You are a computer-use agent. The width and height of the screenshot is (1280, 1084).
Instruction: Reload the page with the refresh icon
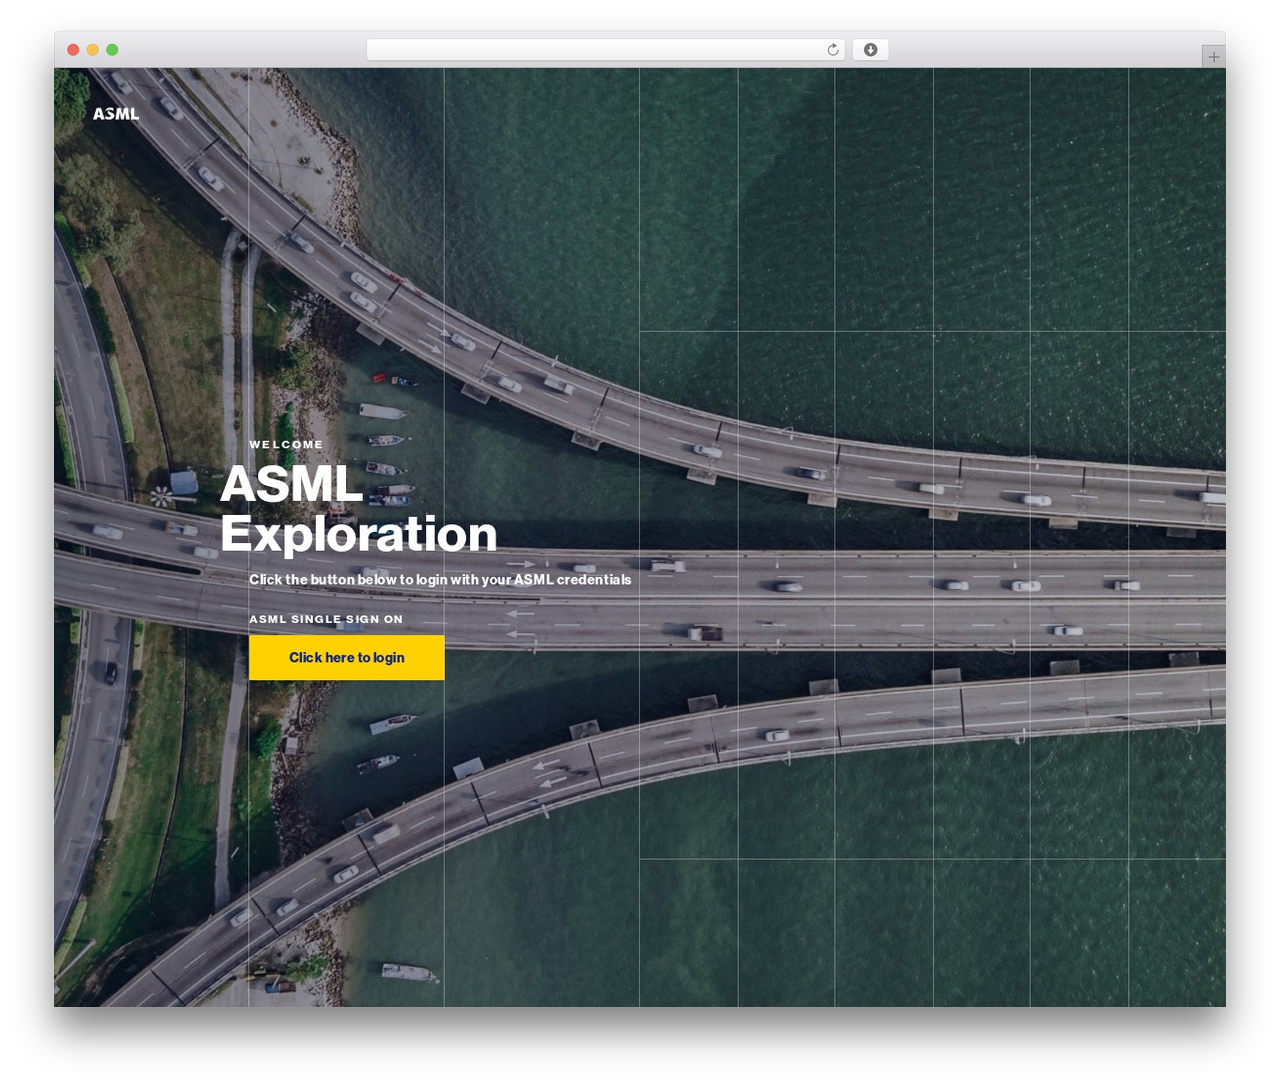pos(833,50)
